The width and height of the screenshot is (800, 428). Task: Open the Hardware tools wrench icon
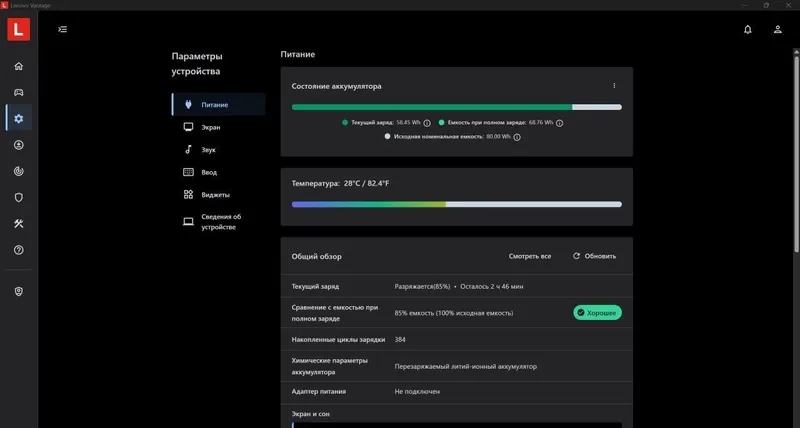pos(19,223)
